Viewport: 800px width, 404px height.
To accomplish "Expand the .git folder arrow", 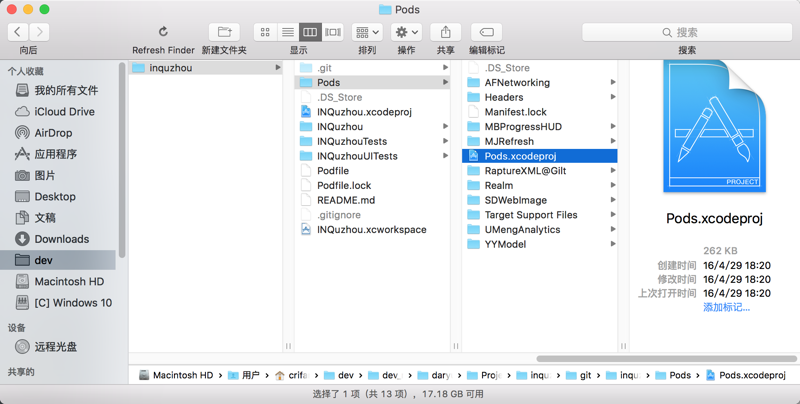I will [x=445, y=67].
